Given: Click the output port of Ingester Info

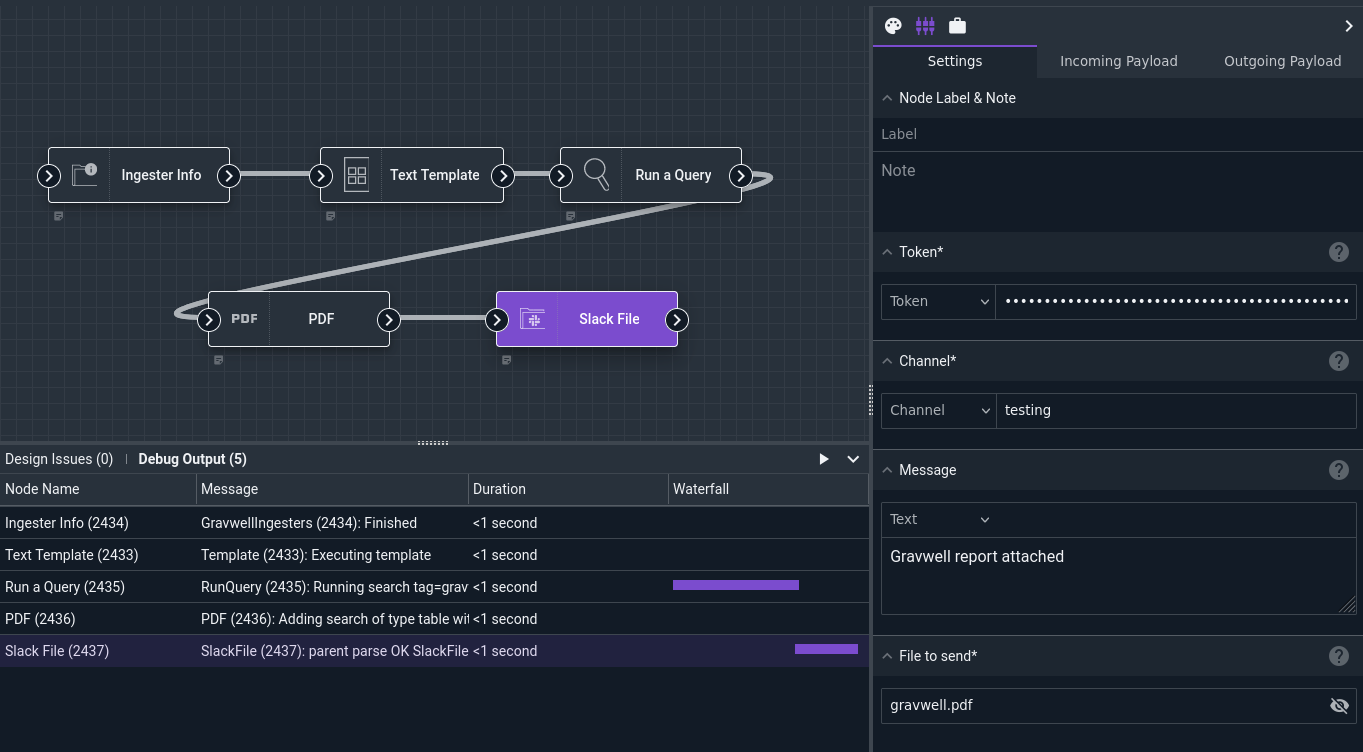Looking at the screenshot, I should pyautogui.click(x=229, y=176).
